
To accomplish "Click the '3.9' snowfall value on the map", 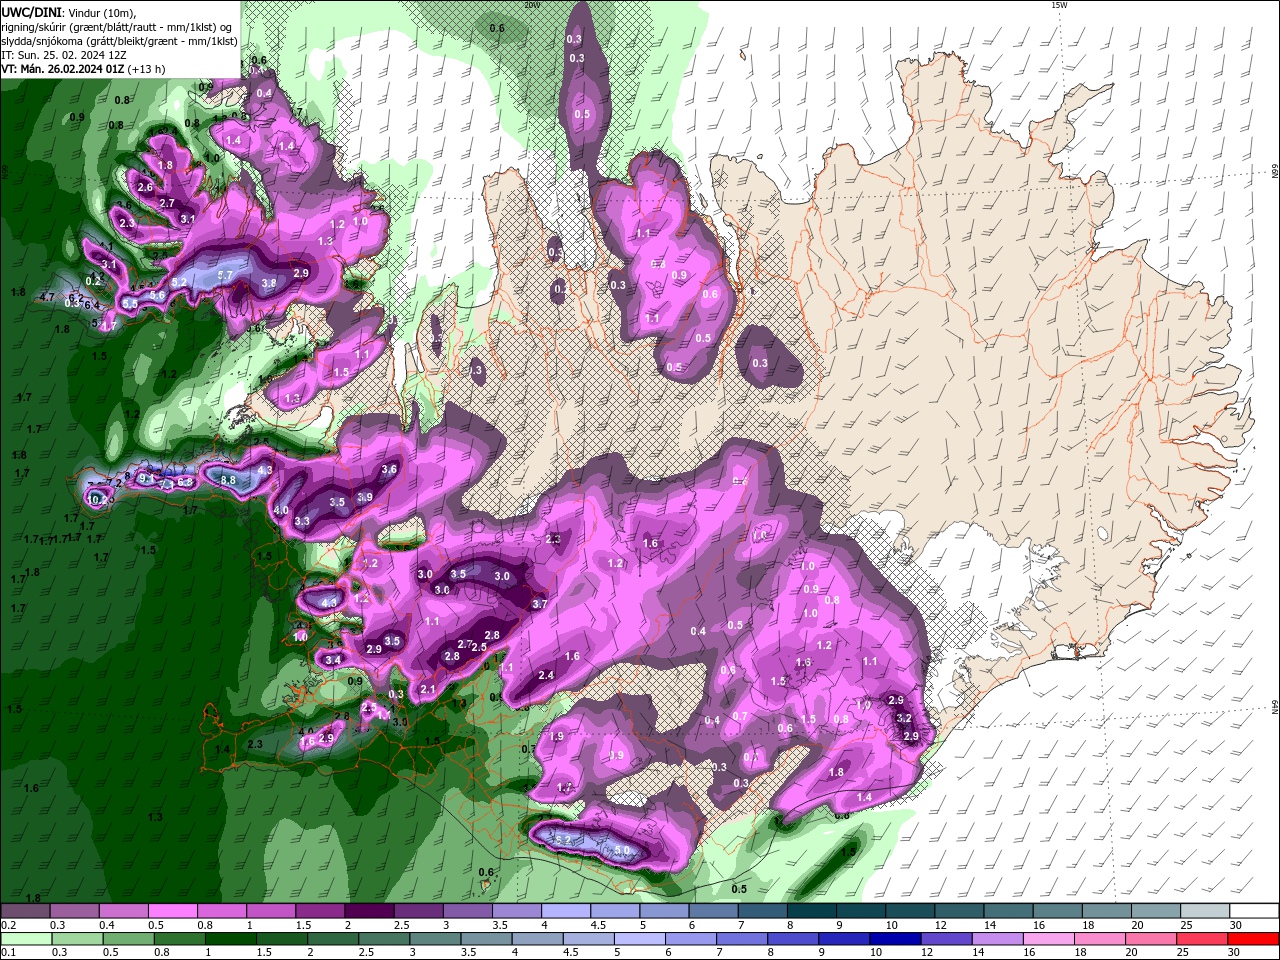I will 365,497.
